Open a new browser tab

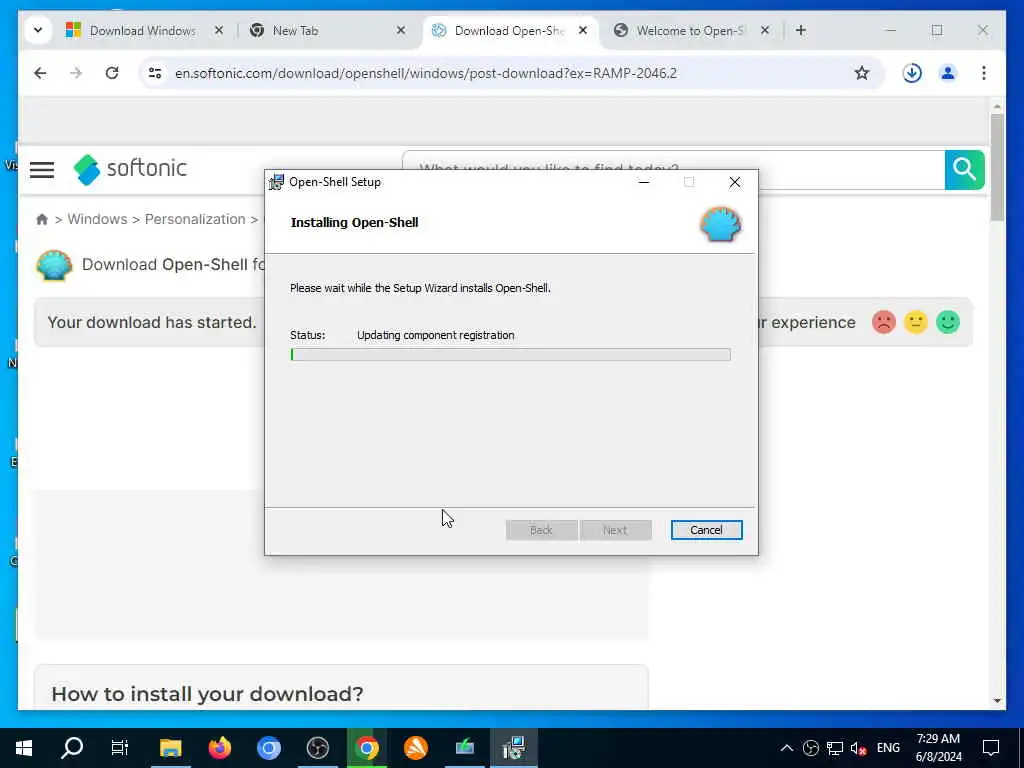pos(801,30)
